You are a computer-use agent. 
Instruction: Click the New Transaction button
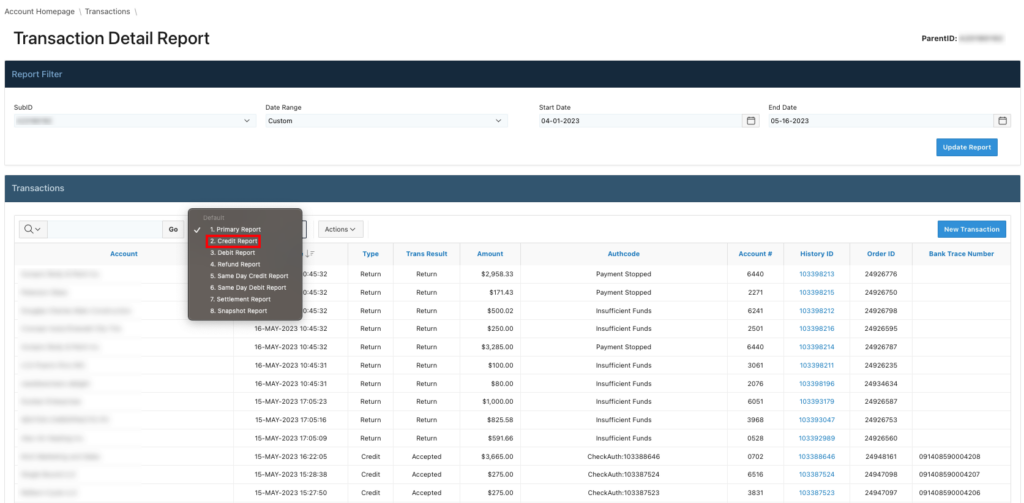[x=971, y=229]
